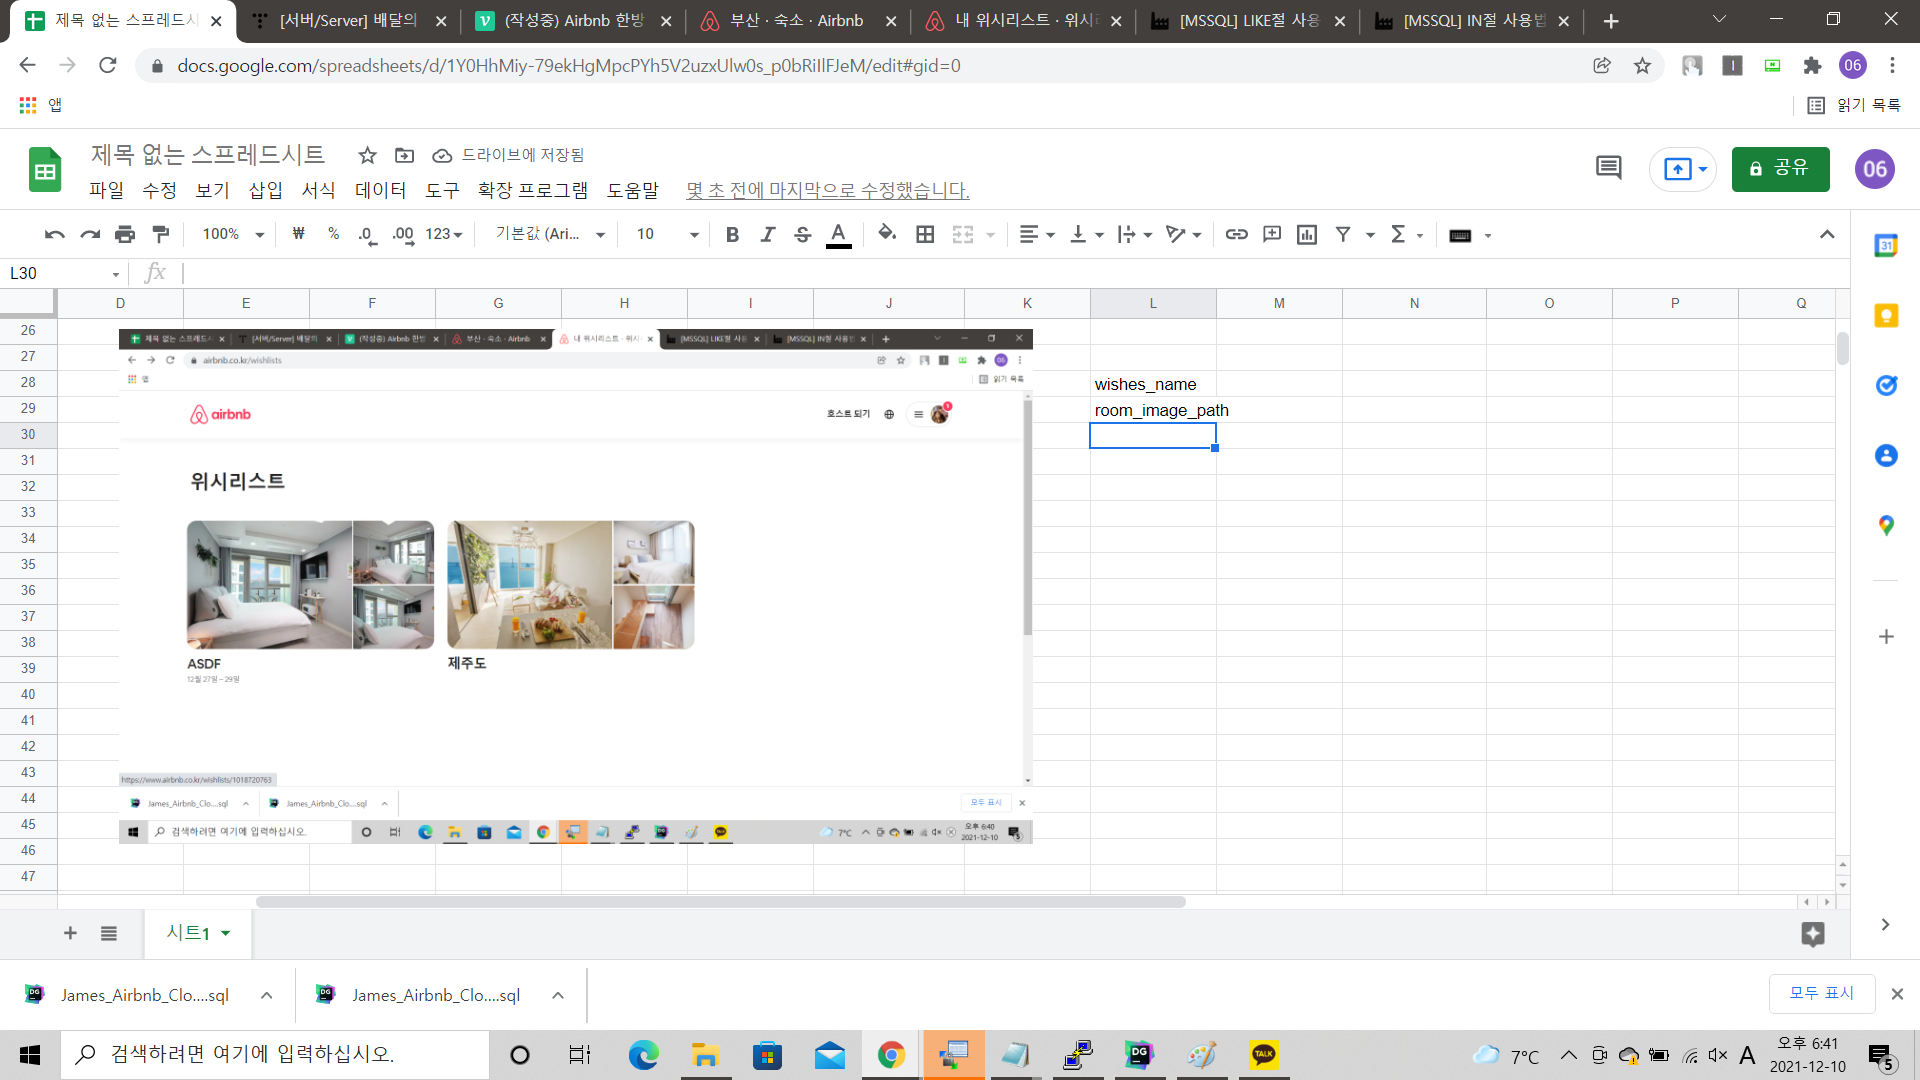Viewport: 1920px width, 1080px height.
Task: Toggle bold formatting
Action: [x=732, y=234]
